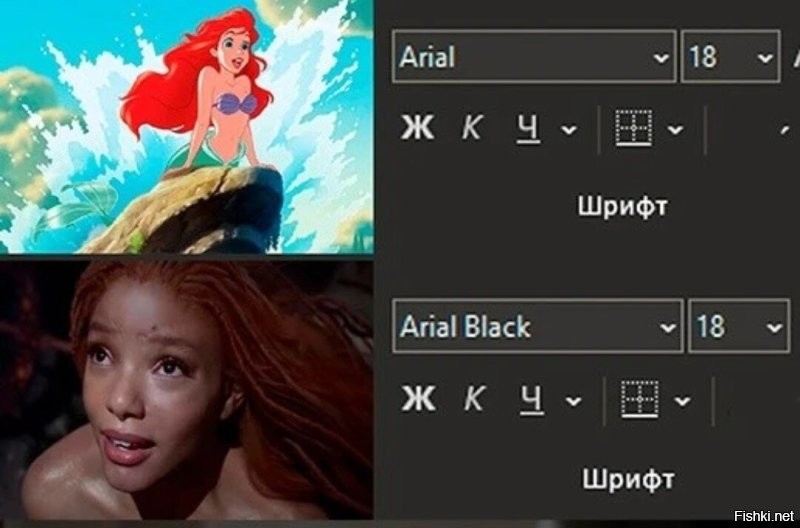Viewport: 800px width, 528px height.
Task: Apply underline Ч in Arial Black panel
Action: tap(532, 399)
